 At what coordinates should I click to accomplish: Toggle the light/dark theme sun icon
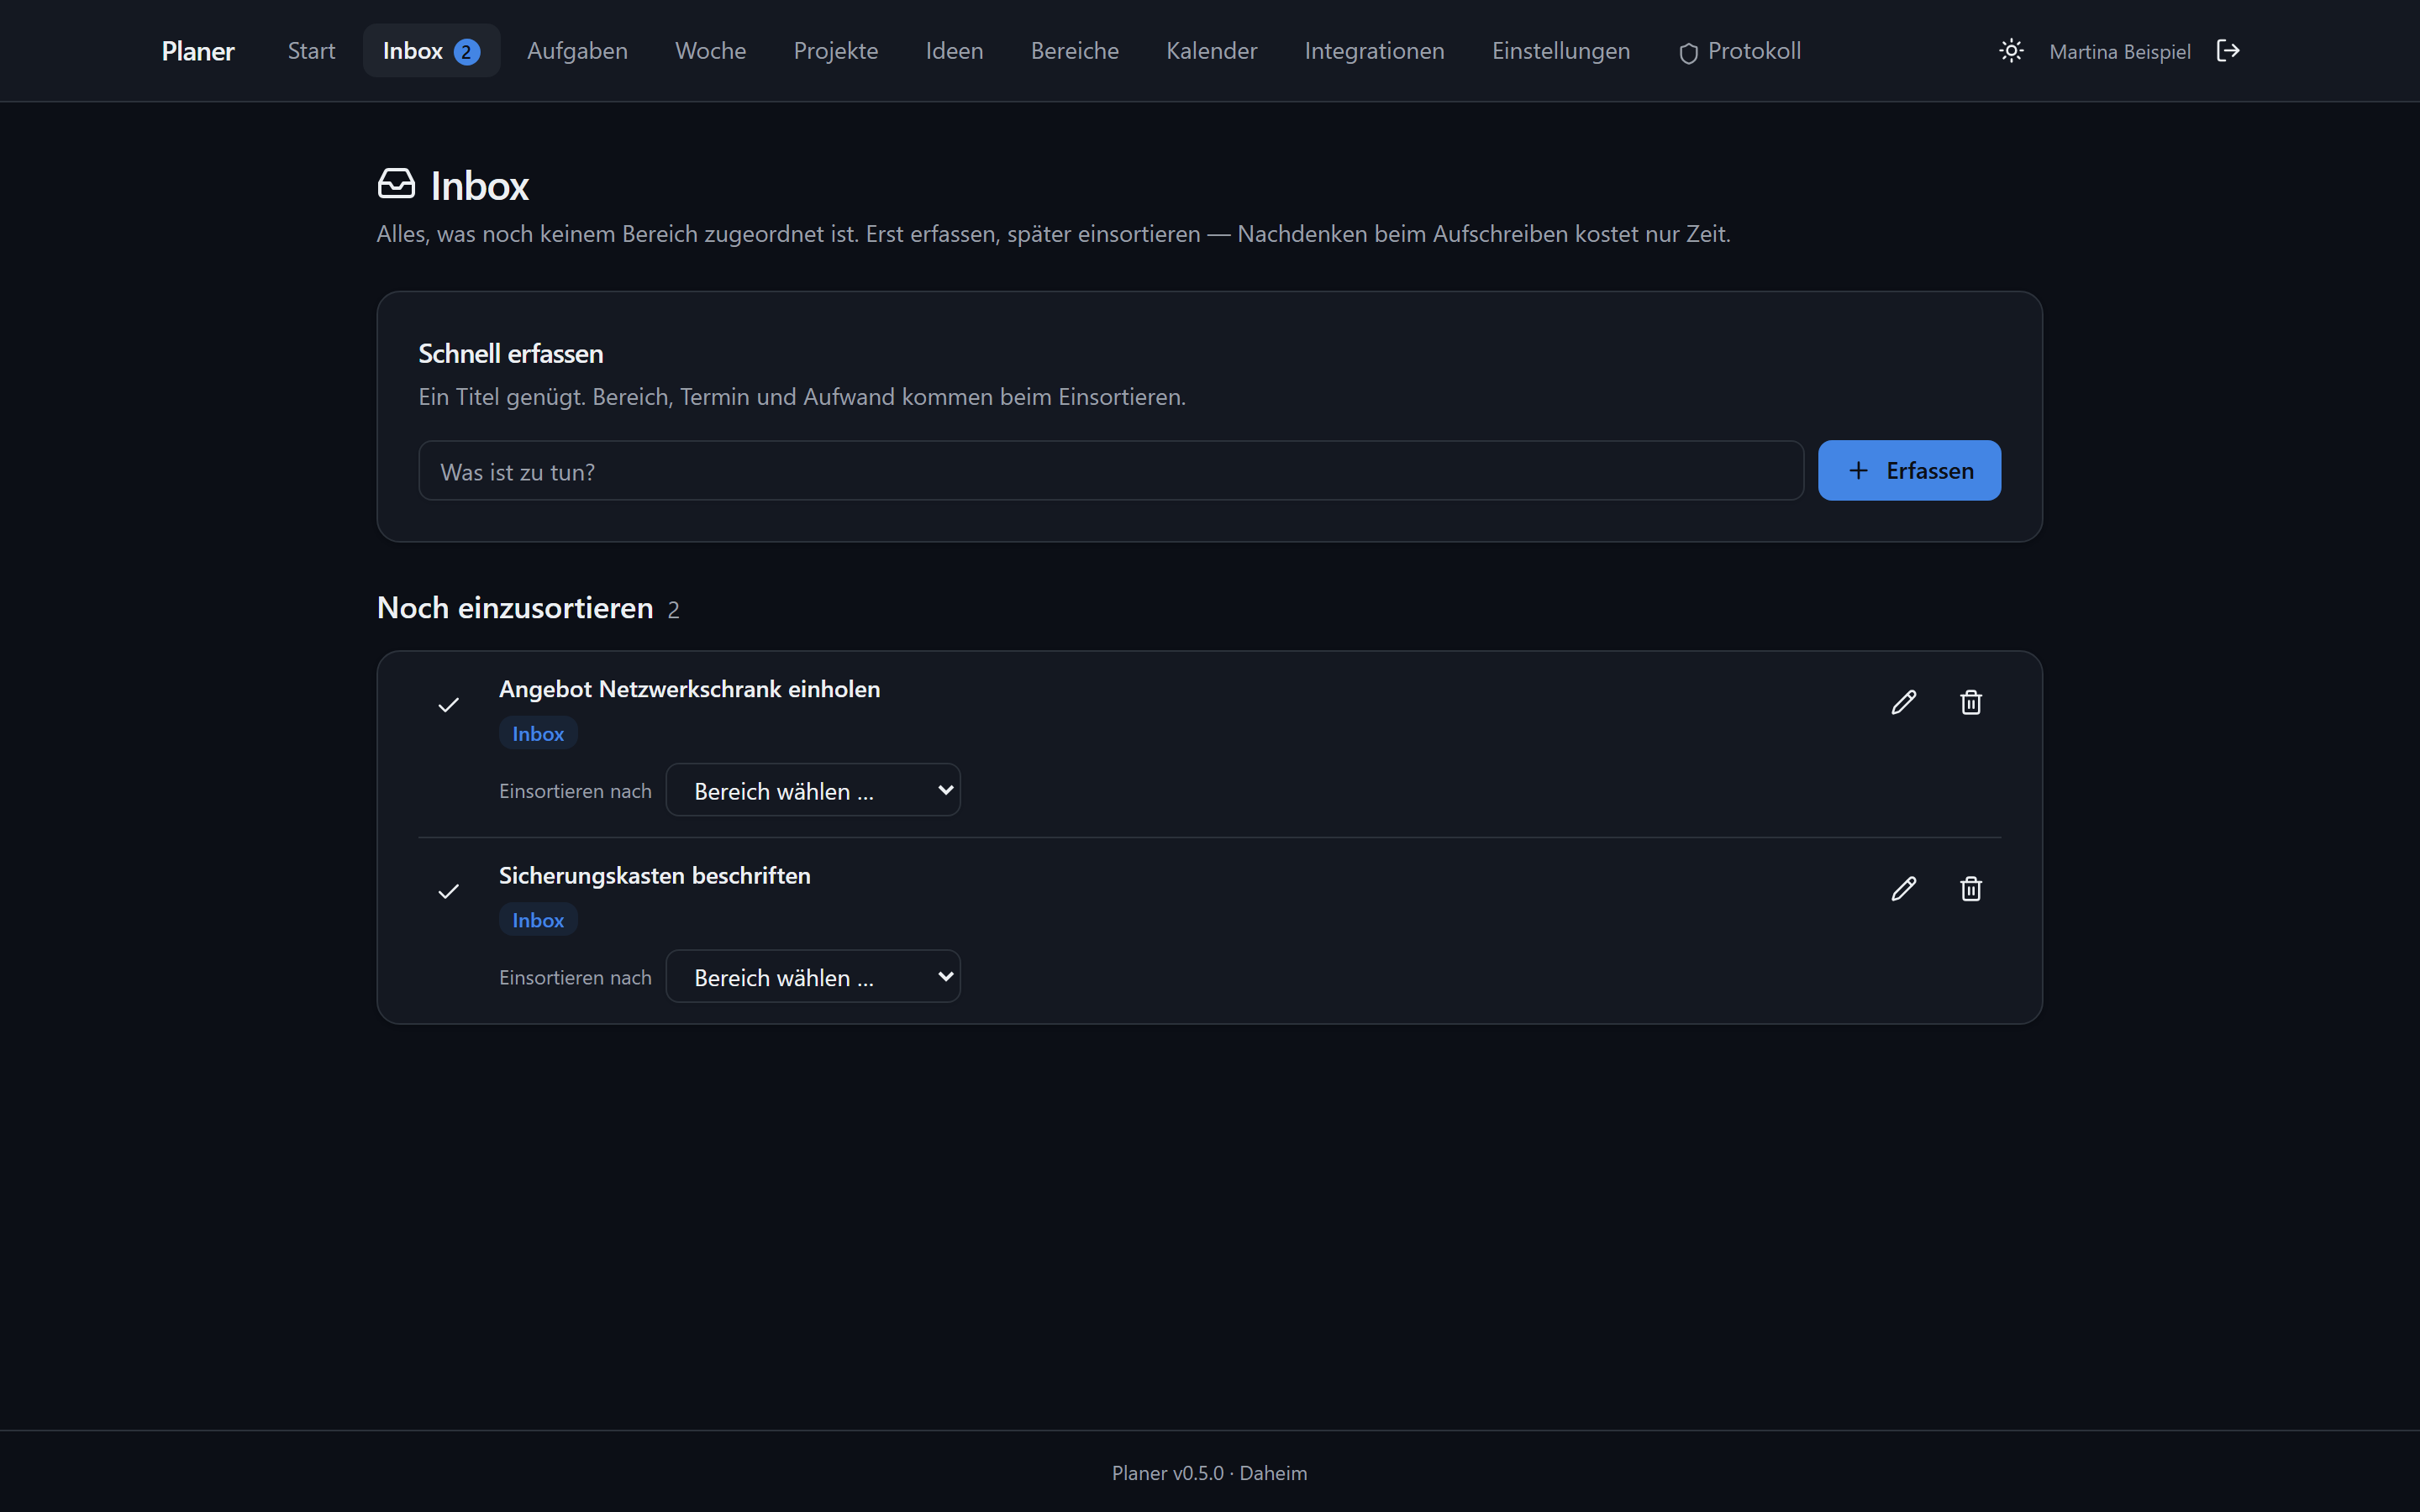2011,51
